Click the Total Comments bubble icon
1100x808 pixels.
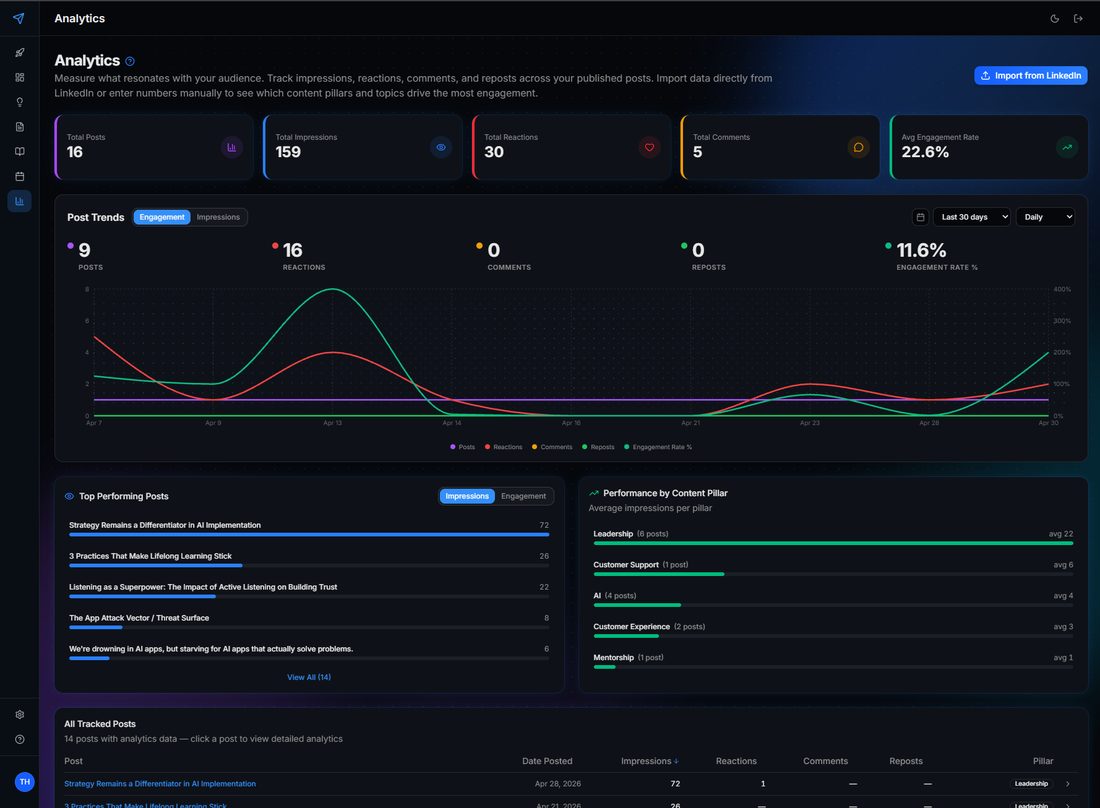point(858,147)
